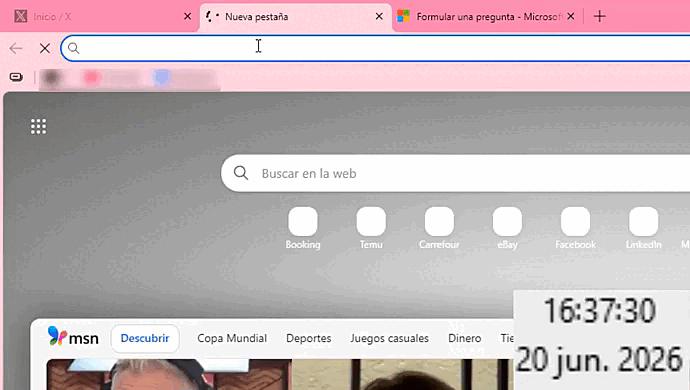Screen dimensions: 690x390
Task: Open the apps grid launcher icon
Action: (x=38, y=126)
